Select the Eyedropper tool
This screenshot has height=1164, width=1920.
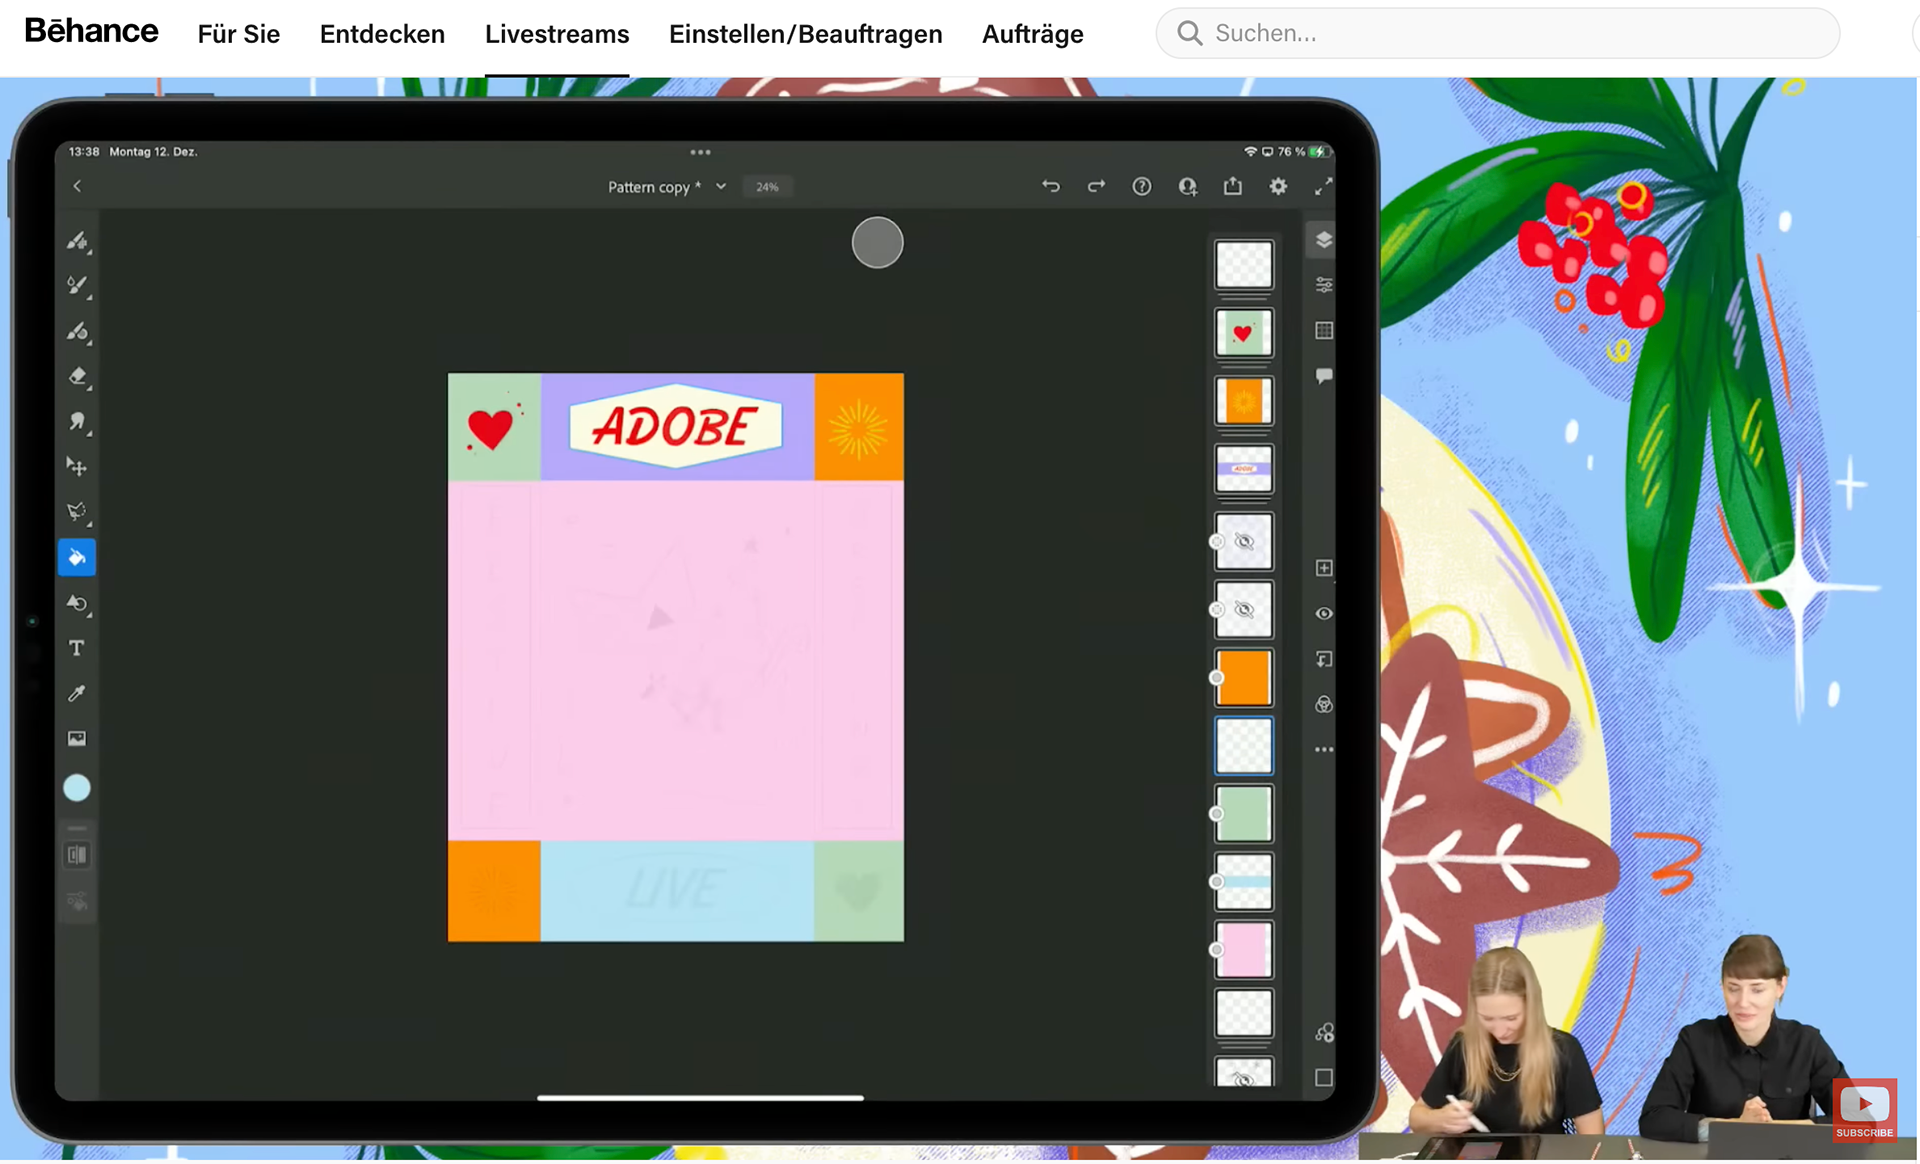77,693
